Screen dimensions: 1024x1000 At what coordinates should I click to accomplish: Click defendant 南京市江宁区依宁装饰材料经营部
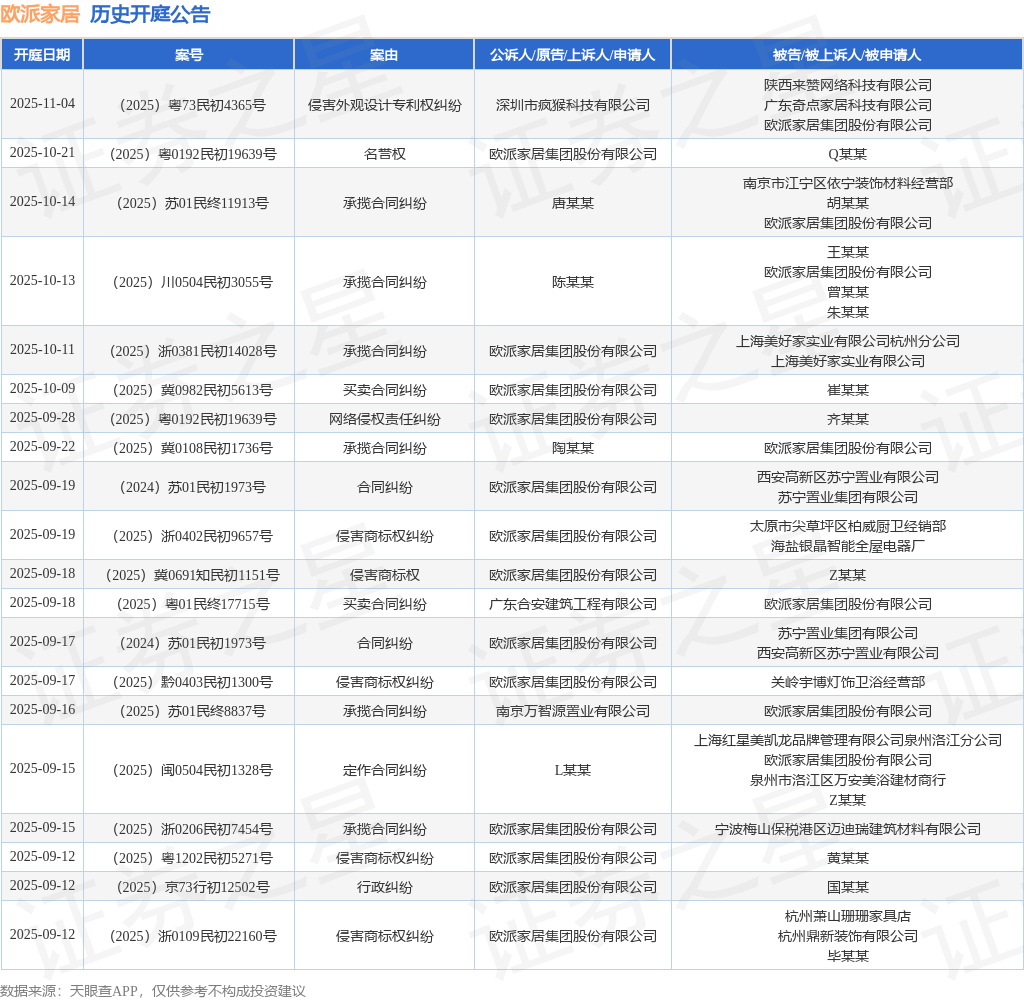[848, 184]
